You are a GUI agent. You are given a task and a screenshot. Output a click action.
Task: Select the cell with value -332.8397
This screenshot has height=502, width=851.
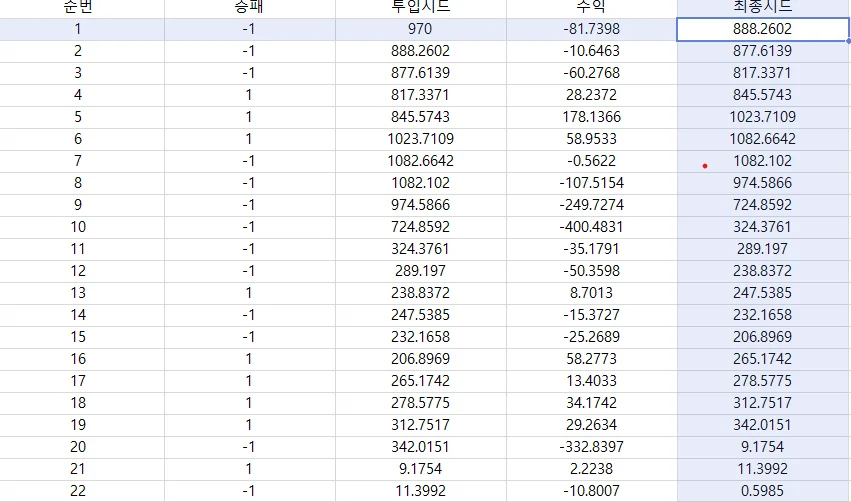click(x=592, y=447)
